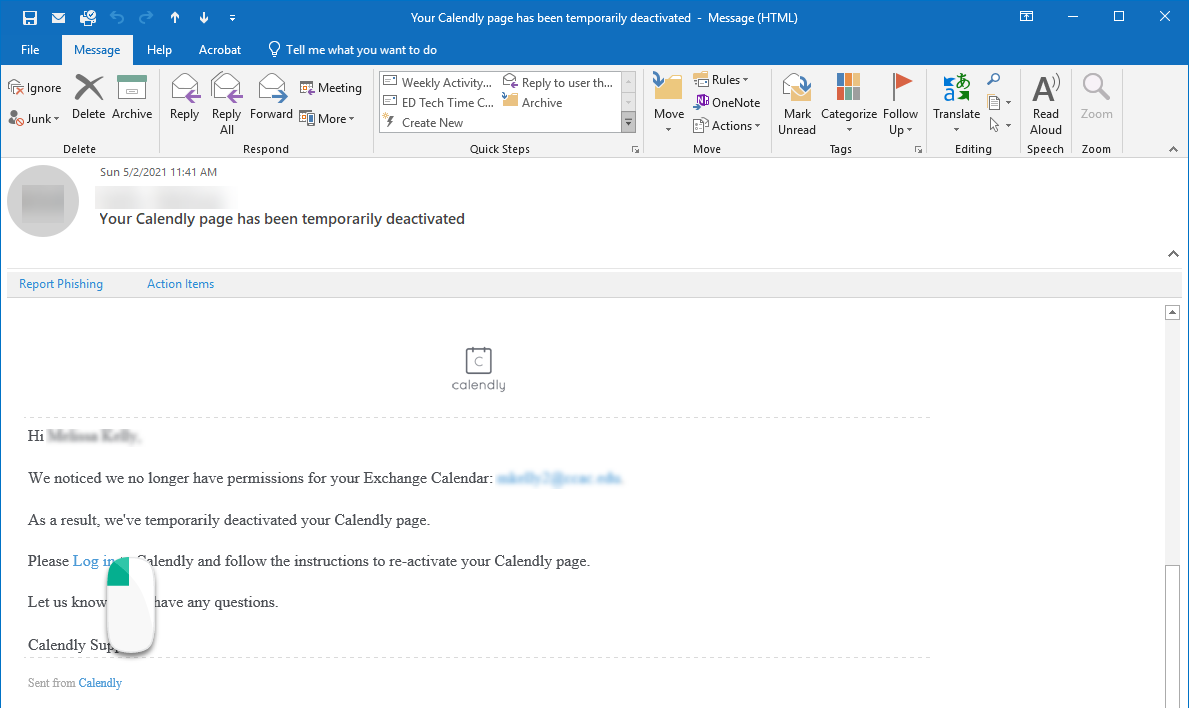Open the More respond options dropdown
Screen dimensions: 1189x708
[327, 118]
